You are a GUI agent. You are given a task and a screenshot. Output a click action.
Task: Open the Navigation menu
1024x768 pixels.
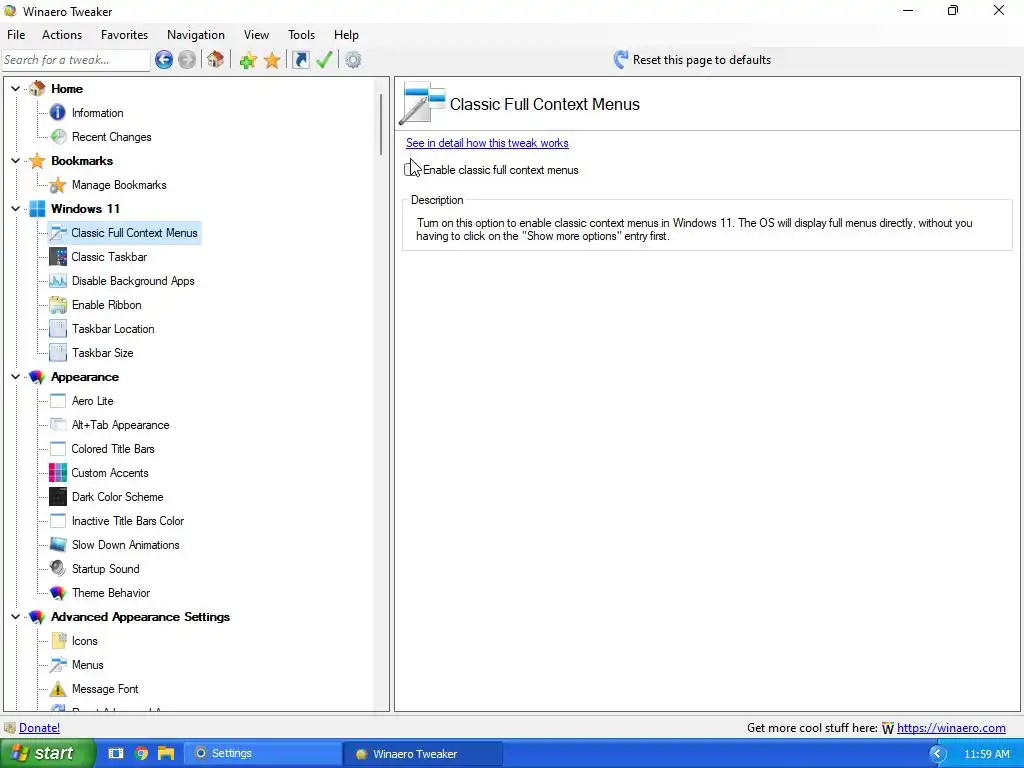(196, 35)
